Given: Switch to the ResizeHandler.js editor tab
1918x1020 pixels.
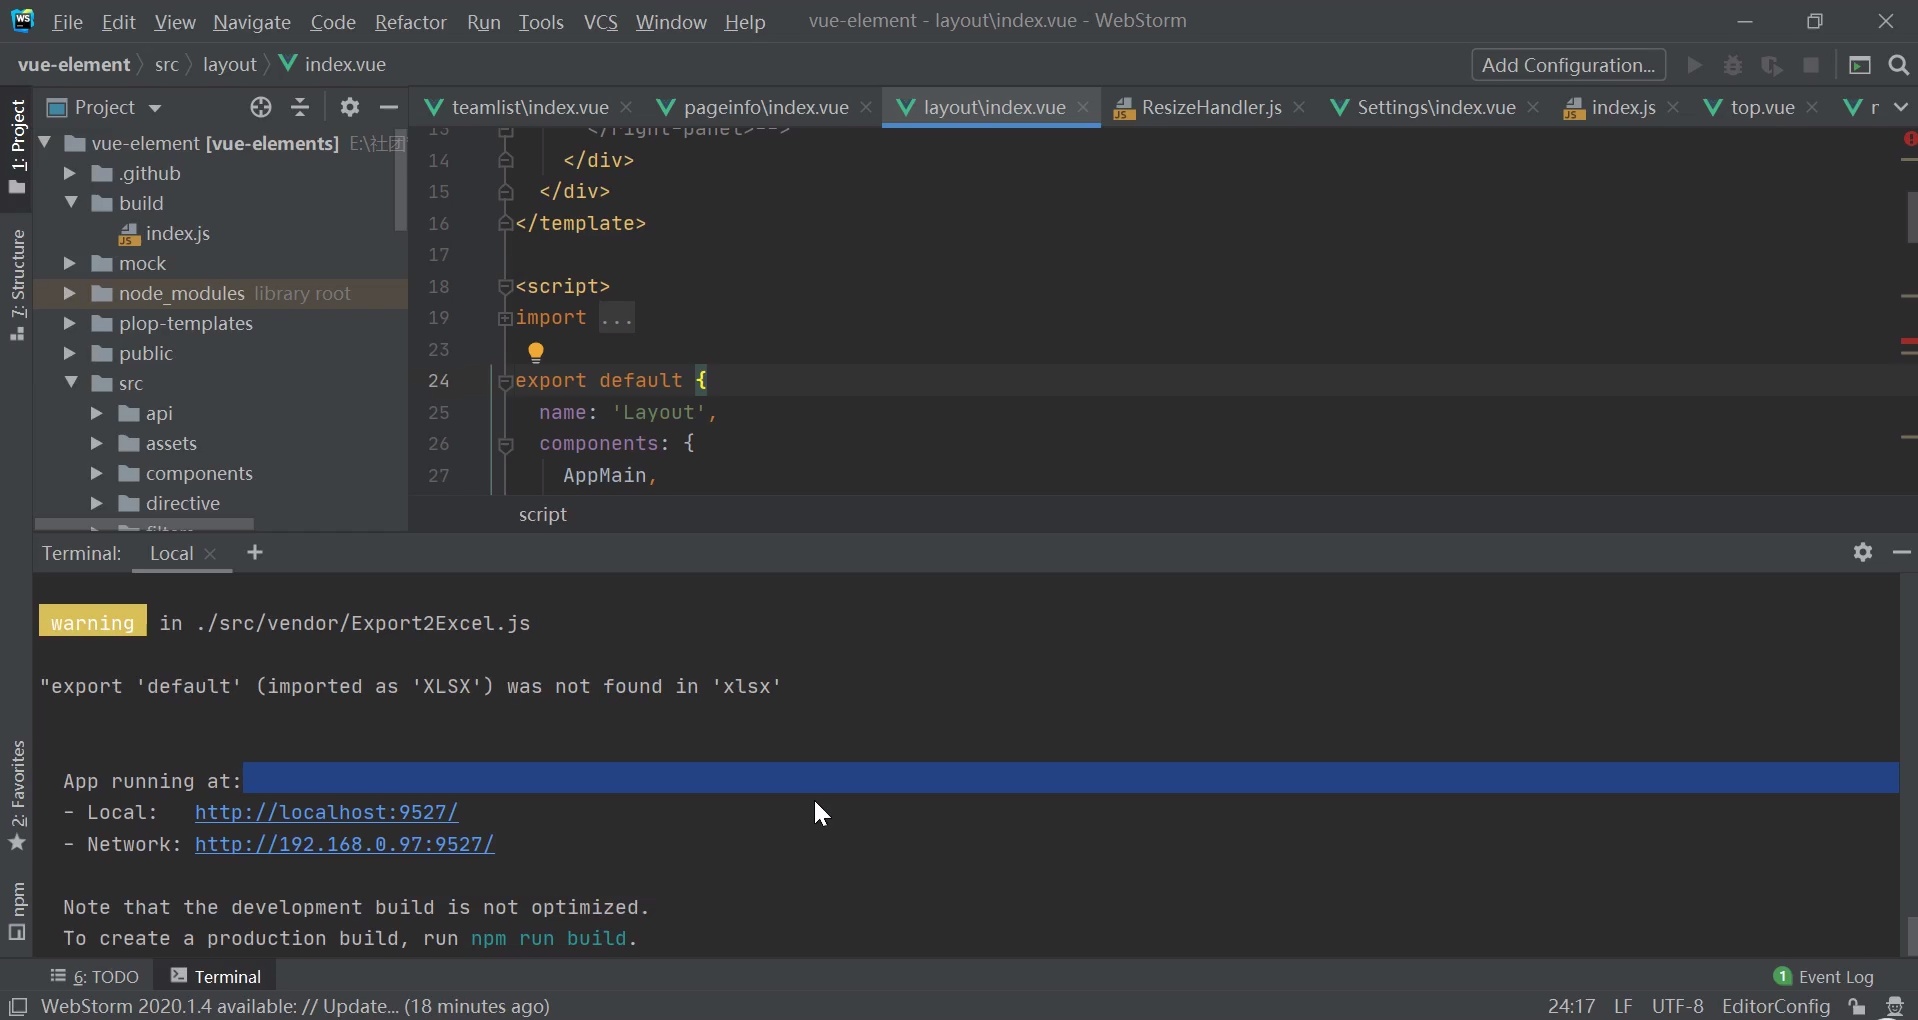Looking at the screenshot, I should (x=1208, y=108).
